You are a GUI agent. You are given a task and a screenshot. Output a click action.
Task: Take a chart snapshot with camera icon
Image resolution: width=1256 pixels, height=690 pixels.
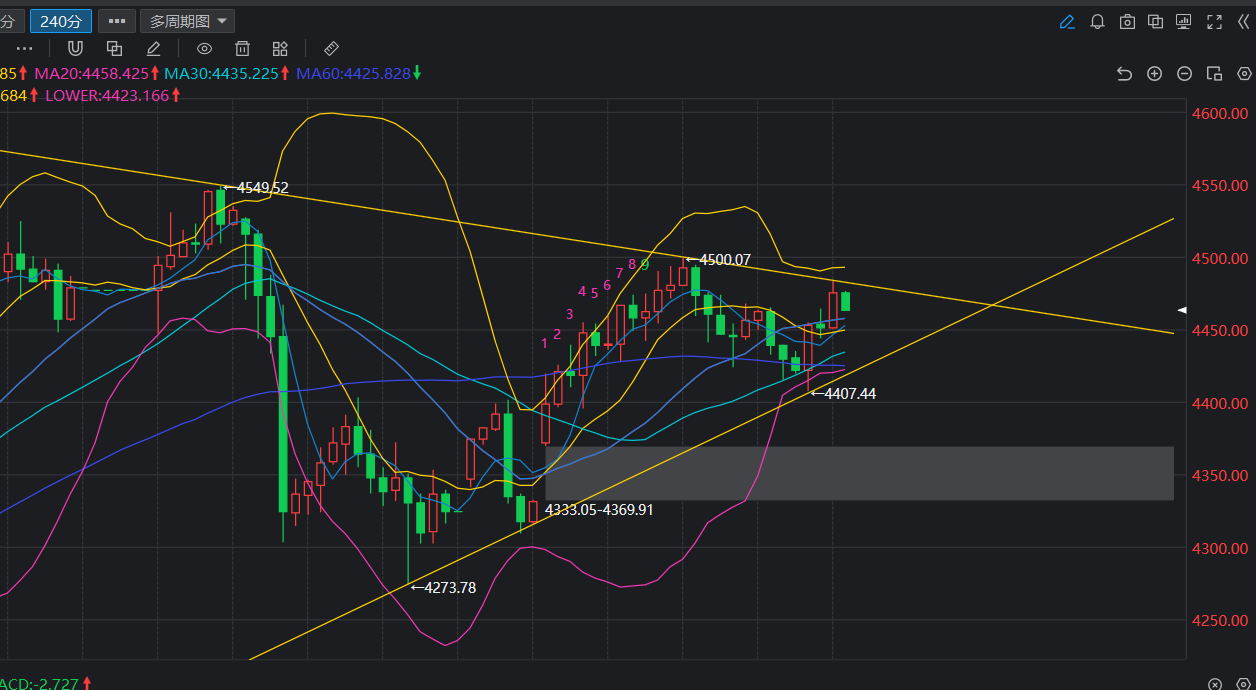point(1127,21)
